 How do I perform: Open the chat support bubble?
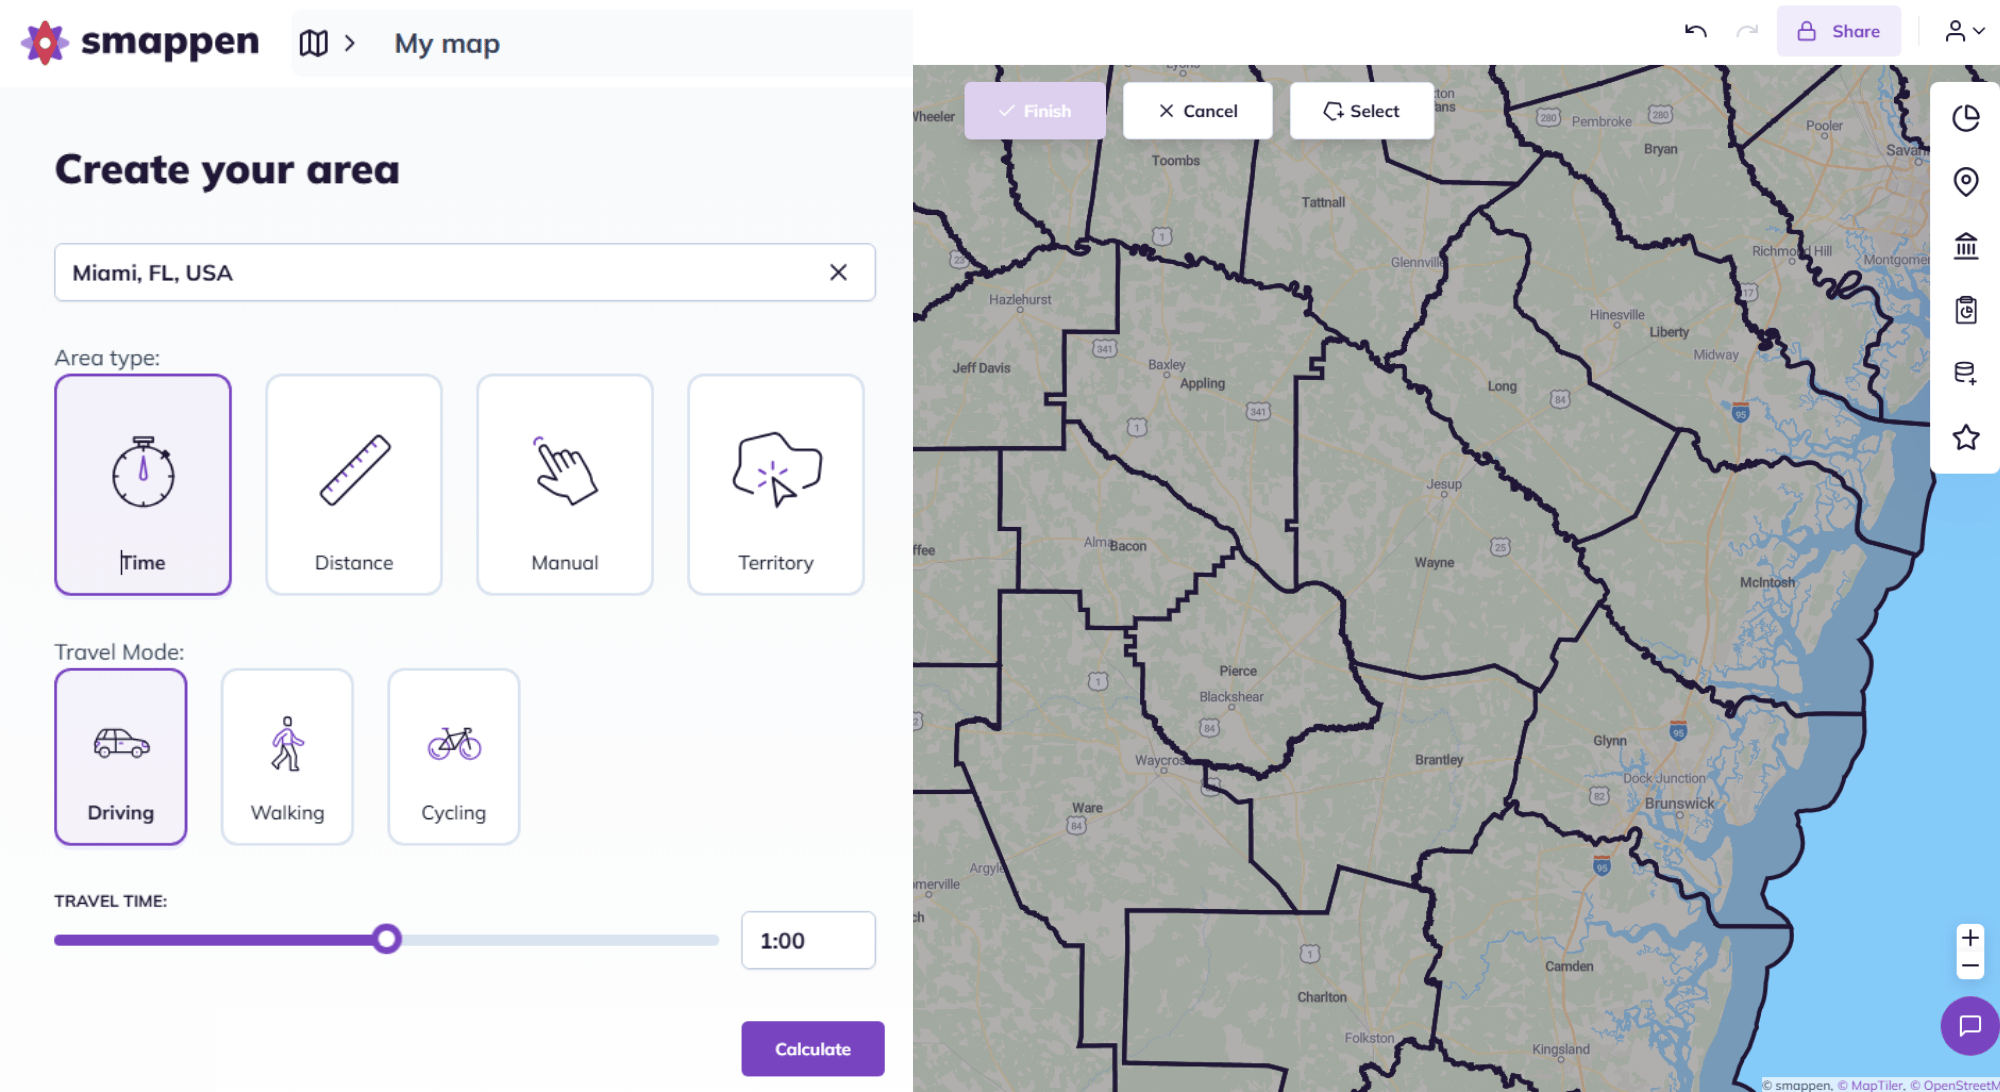(x=1969, y=1026)
